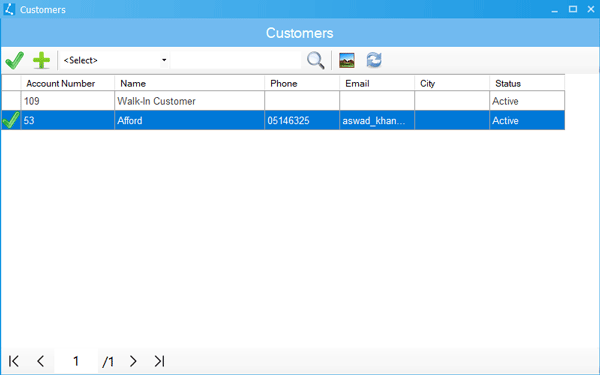Click the picture image toolbar icon
The height and width of the screenshot is (375, 600).
[347, 60]
